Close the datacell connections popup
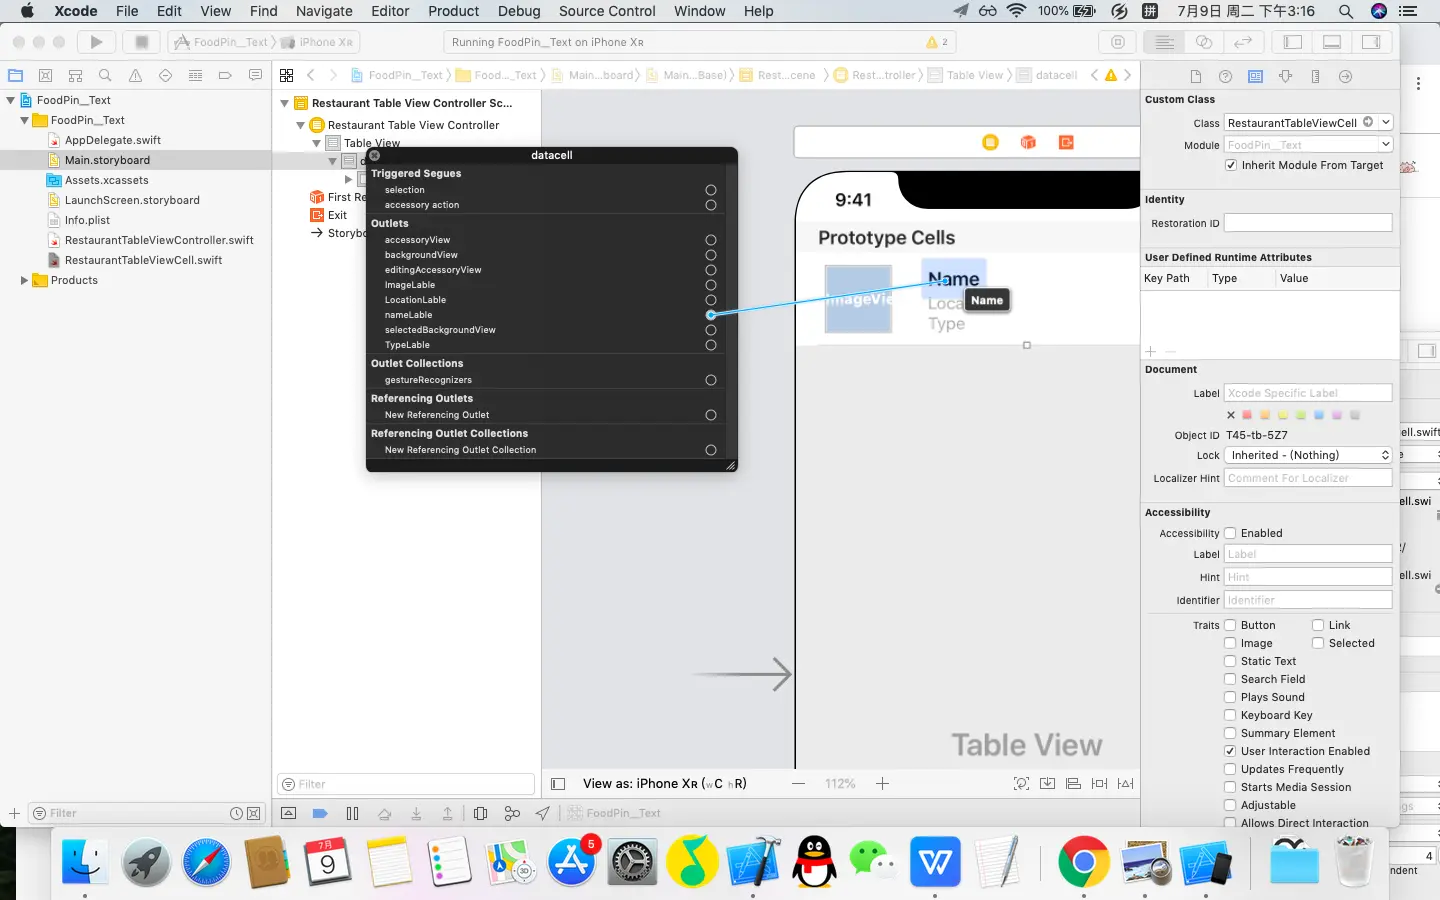 (375, 155)
